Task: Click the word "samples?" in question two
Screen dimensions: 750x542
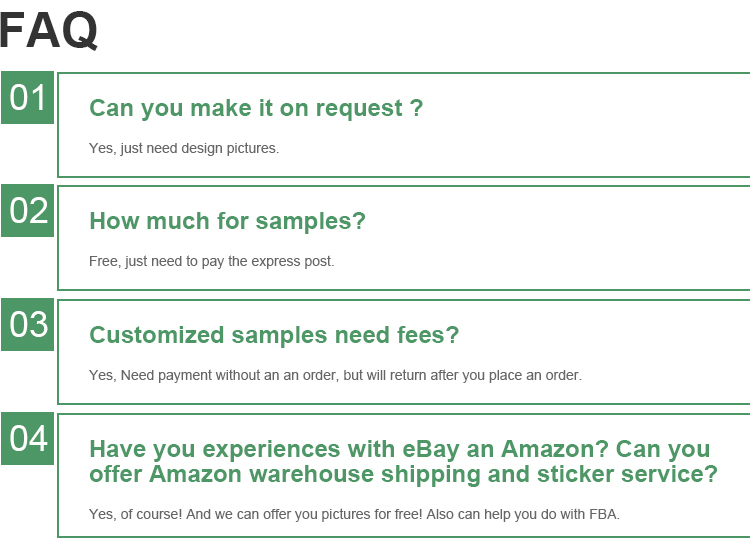Action: [x=311, y=221]
